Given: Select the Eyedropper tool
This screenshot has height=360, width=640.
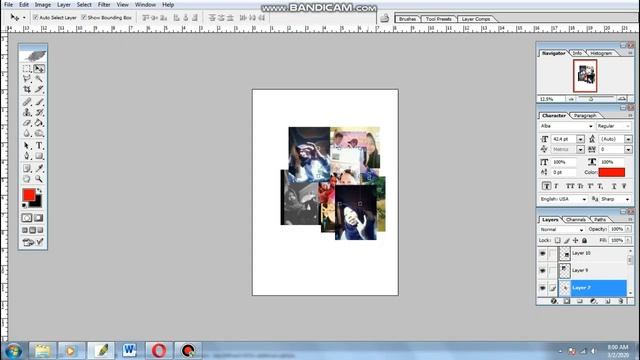Looking at the screenshot, I should pyautogui.click(x=39, y=168).
